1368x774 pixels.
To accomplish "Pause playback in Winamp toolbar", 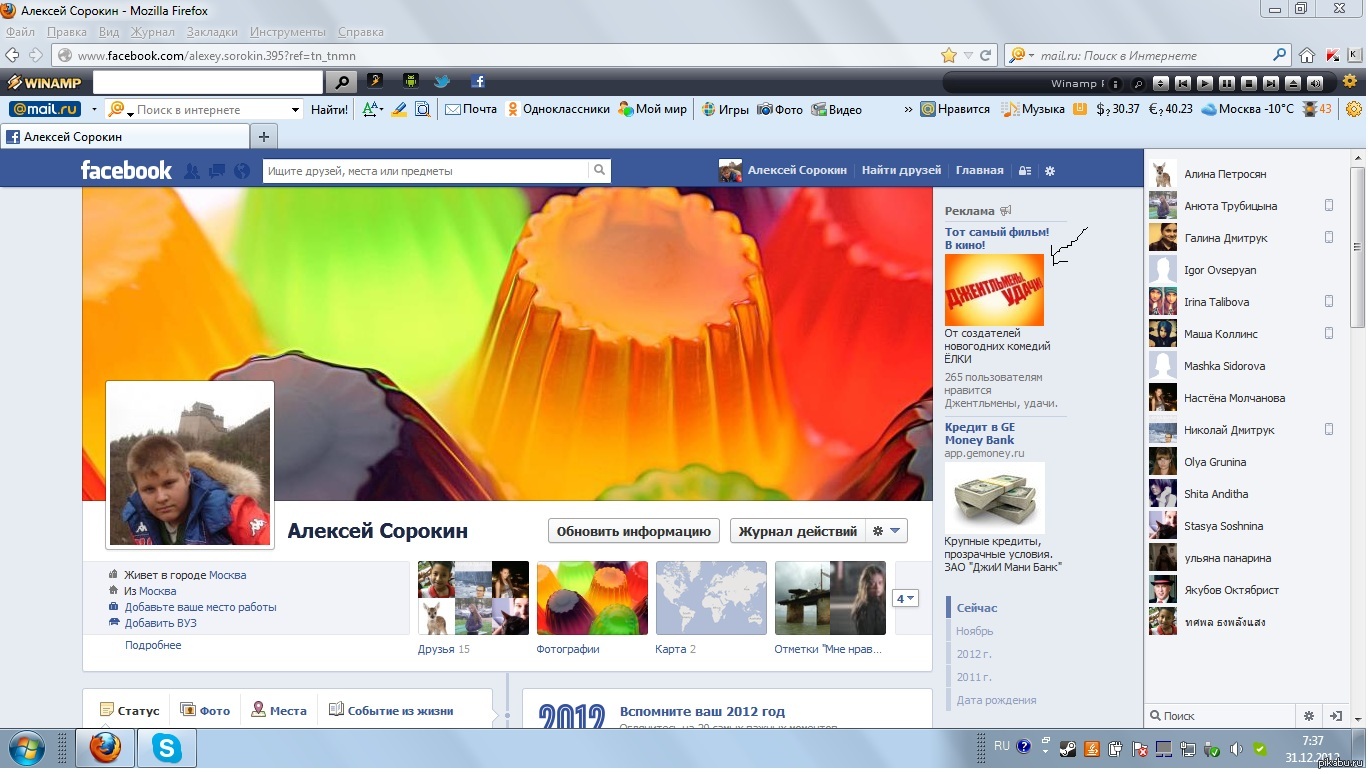I will point(1227,83).
